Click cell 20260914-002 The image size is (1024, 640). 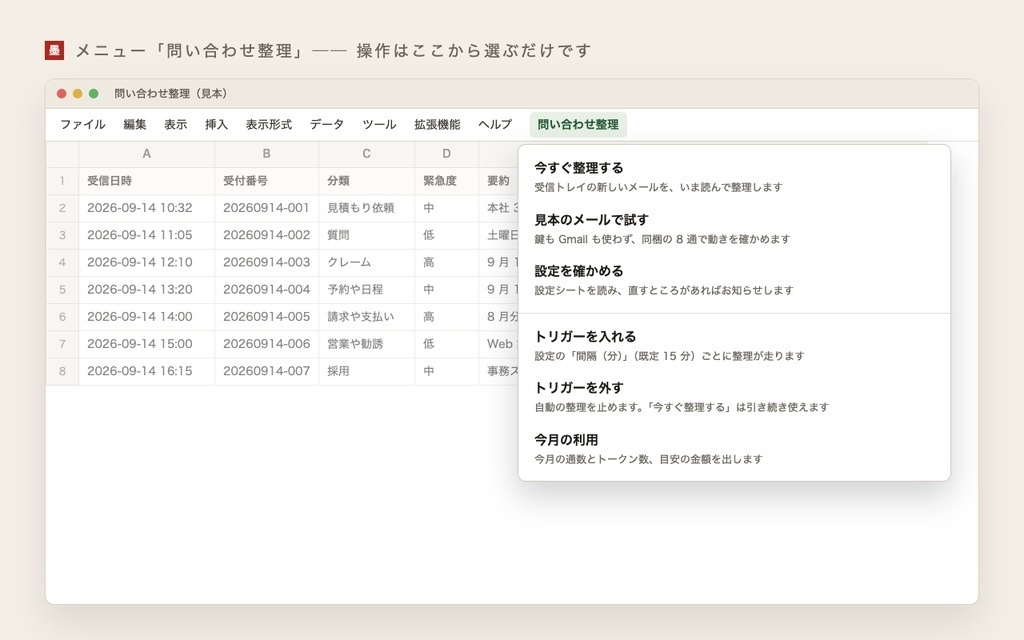tap(266, 235)
